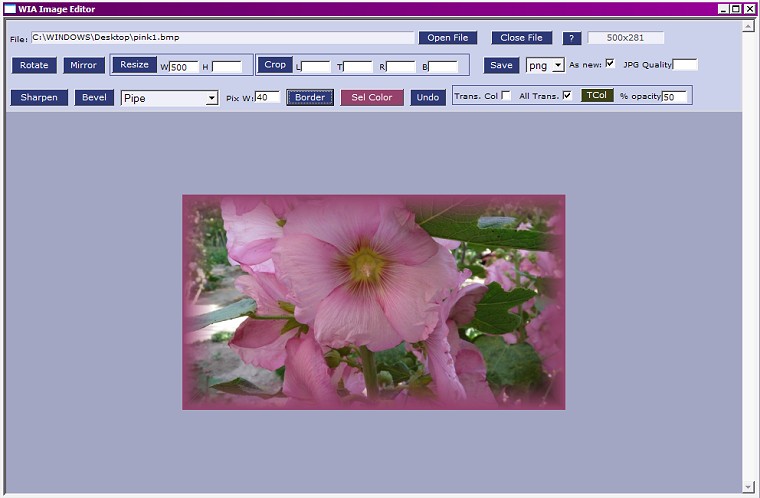The height and width of the screenshot is (498, 760).
Task: Toggle the As new checkbox
Action: 610,64
